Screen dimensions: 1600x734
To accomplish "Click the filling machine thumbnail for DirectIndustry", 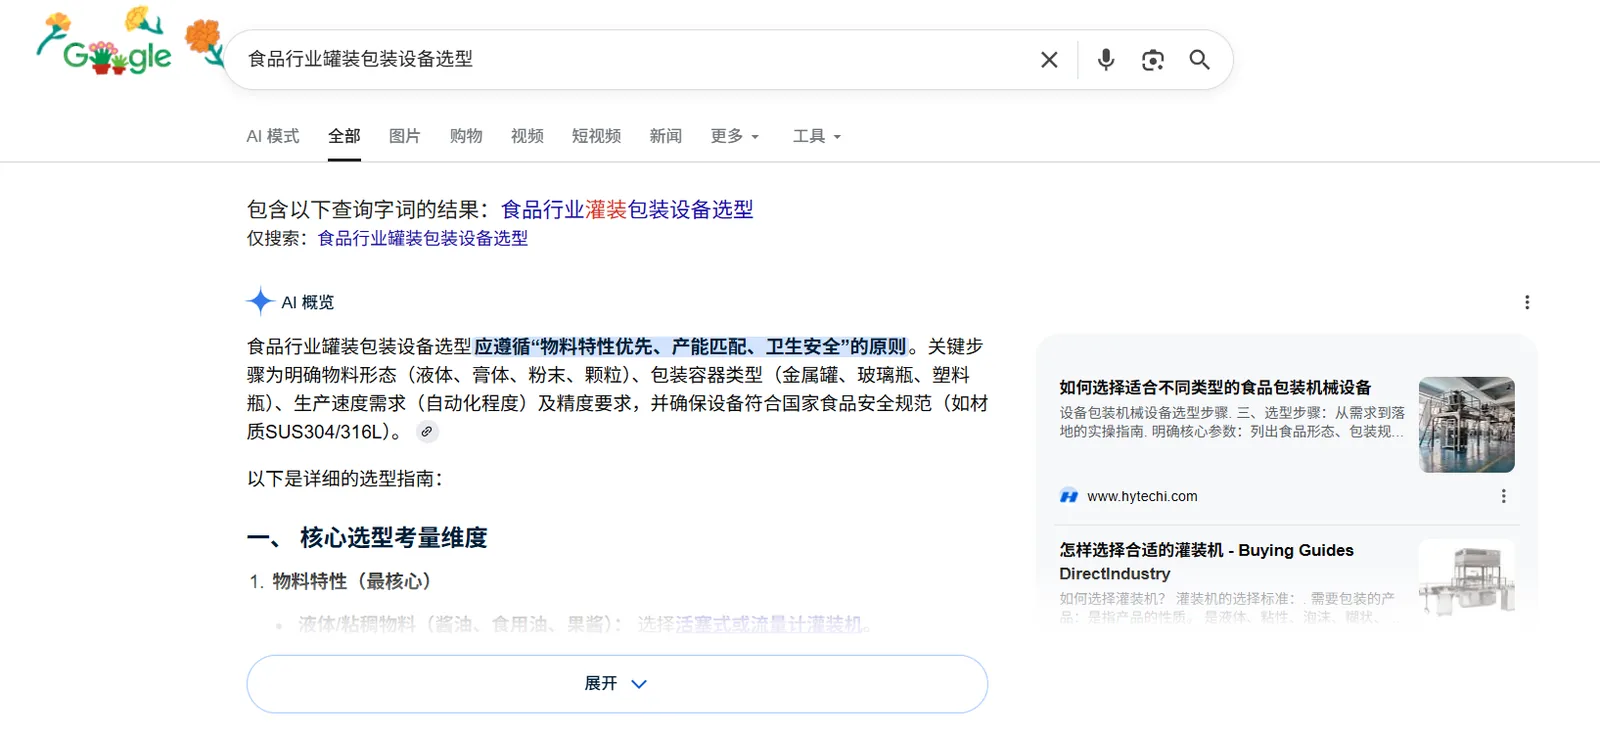I will 1467,580.
